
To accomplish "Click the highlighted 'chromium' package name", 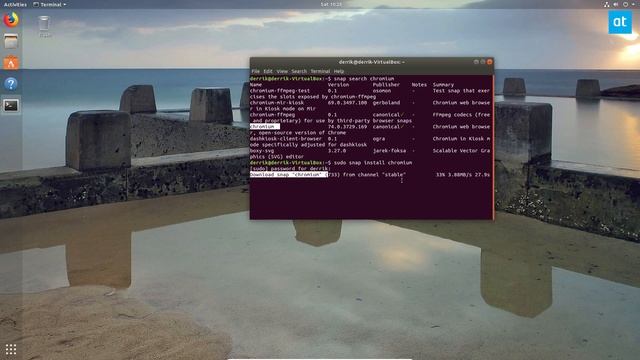I will [x=264, y=127].
